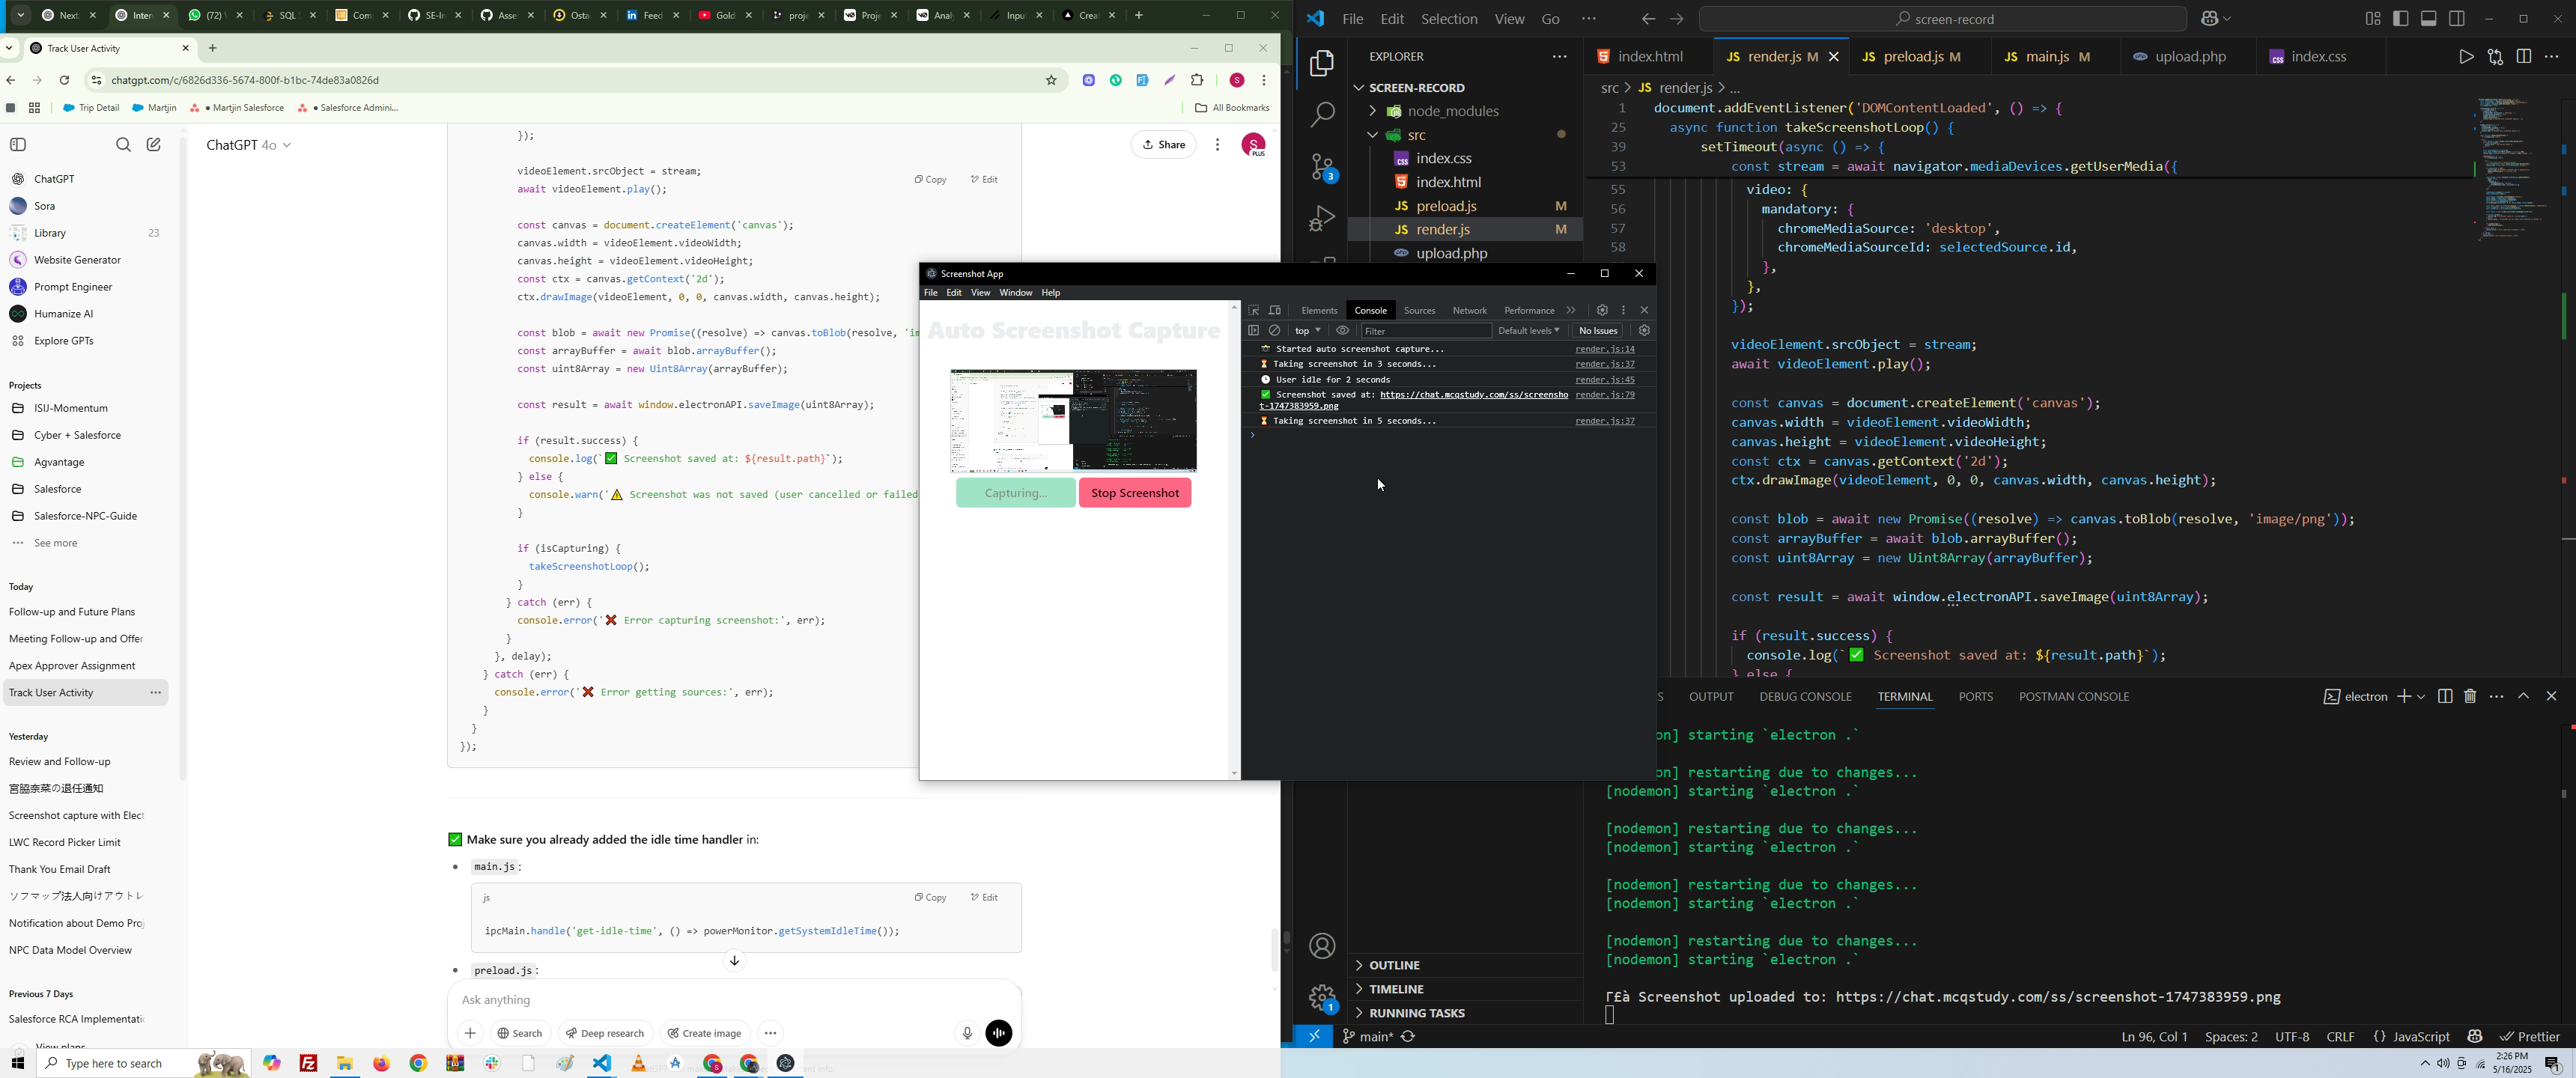Toggle device toolbar in DevTools

(x=1275, y=311)
